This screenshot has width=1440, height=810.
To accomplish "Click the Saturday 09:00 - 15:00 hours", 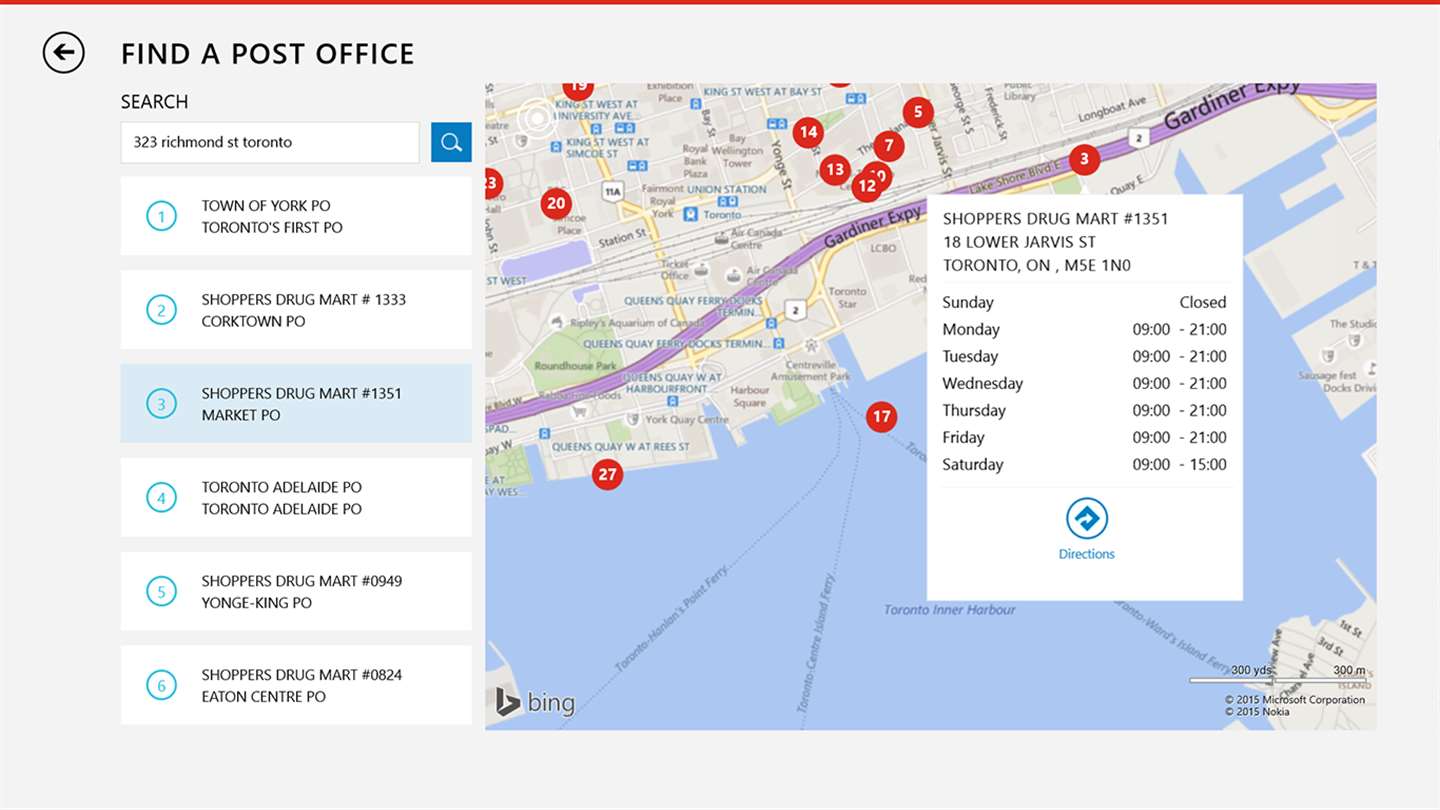I will coord(1180,464).
